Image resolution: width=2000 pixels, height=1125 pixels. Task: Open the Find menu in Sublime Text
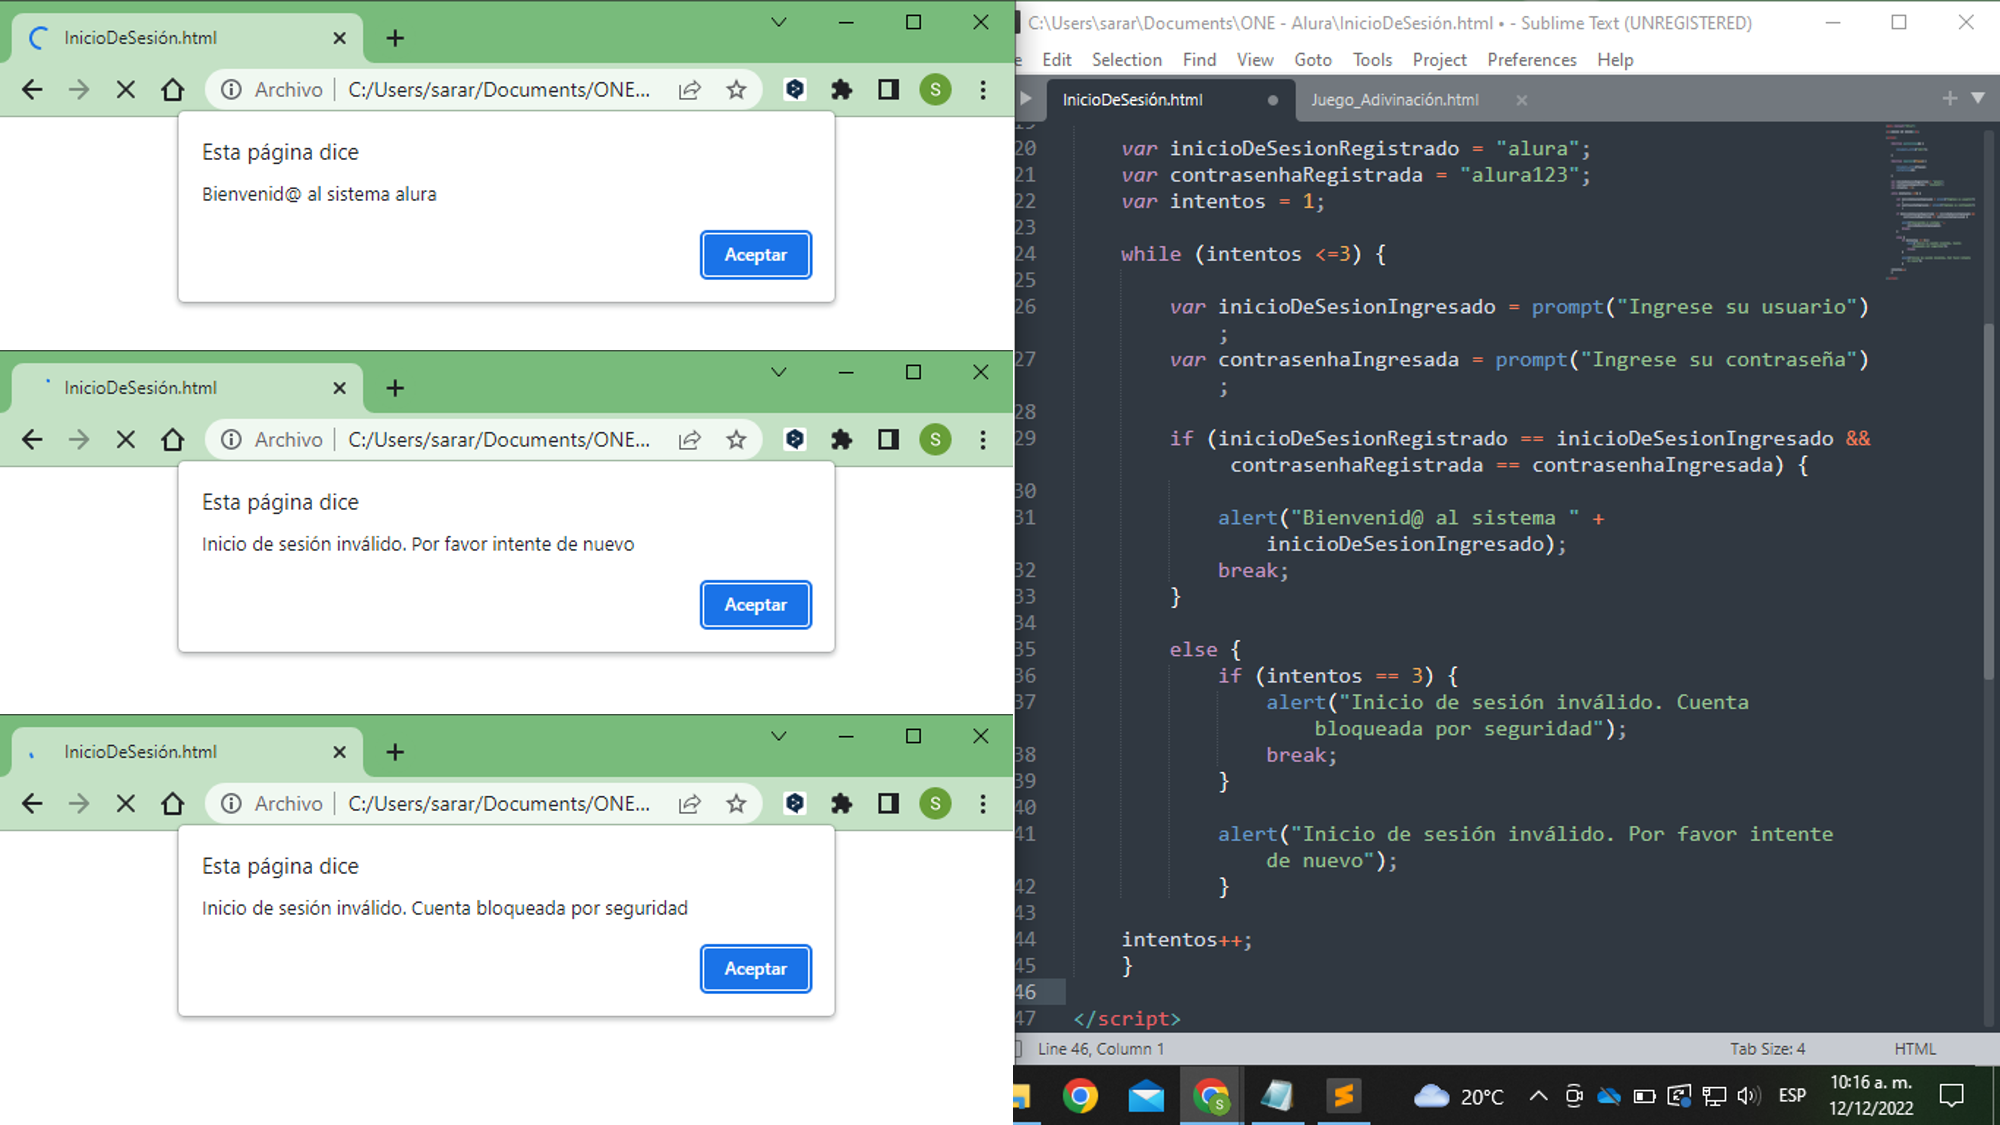tap(1199, 60)
